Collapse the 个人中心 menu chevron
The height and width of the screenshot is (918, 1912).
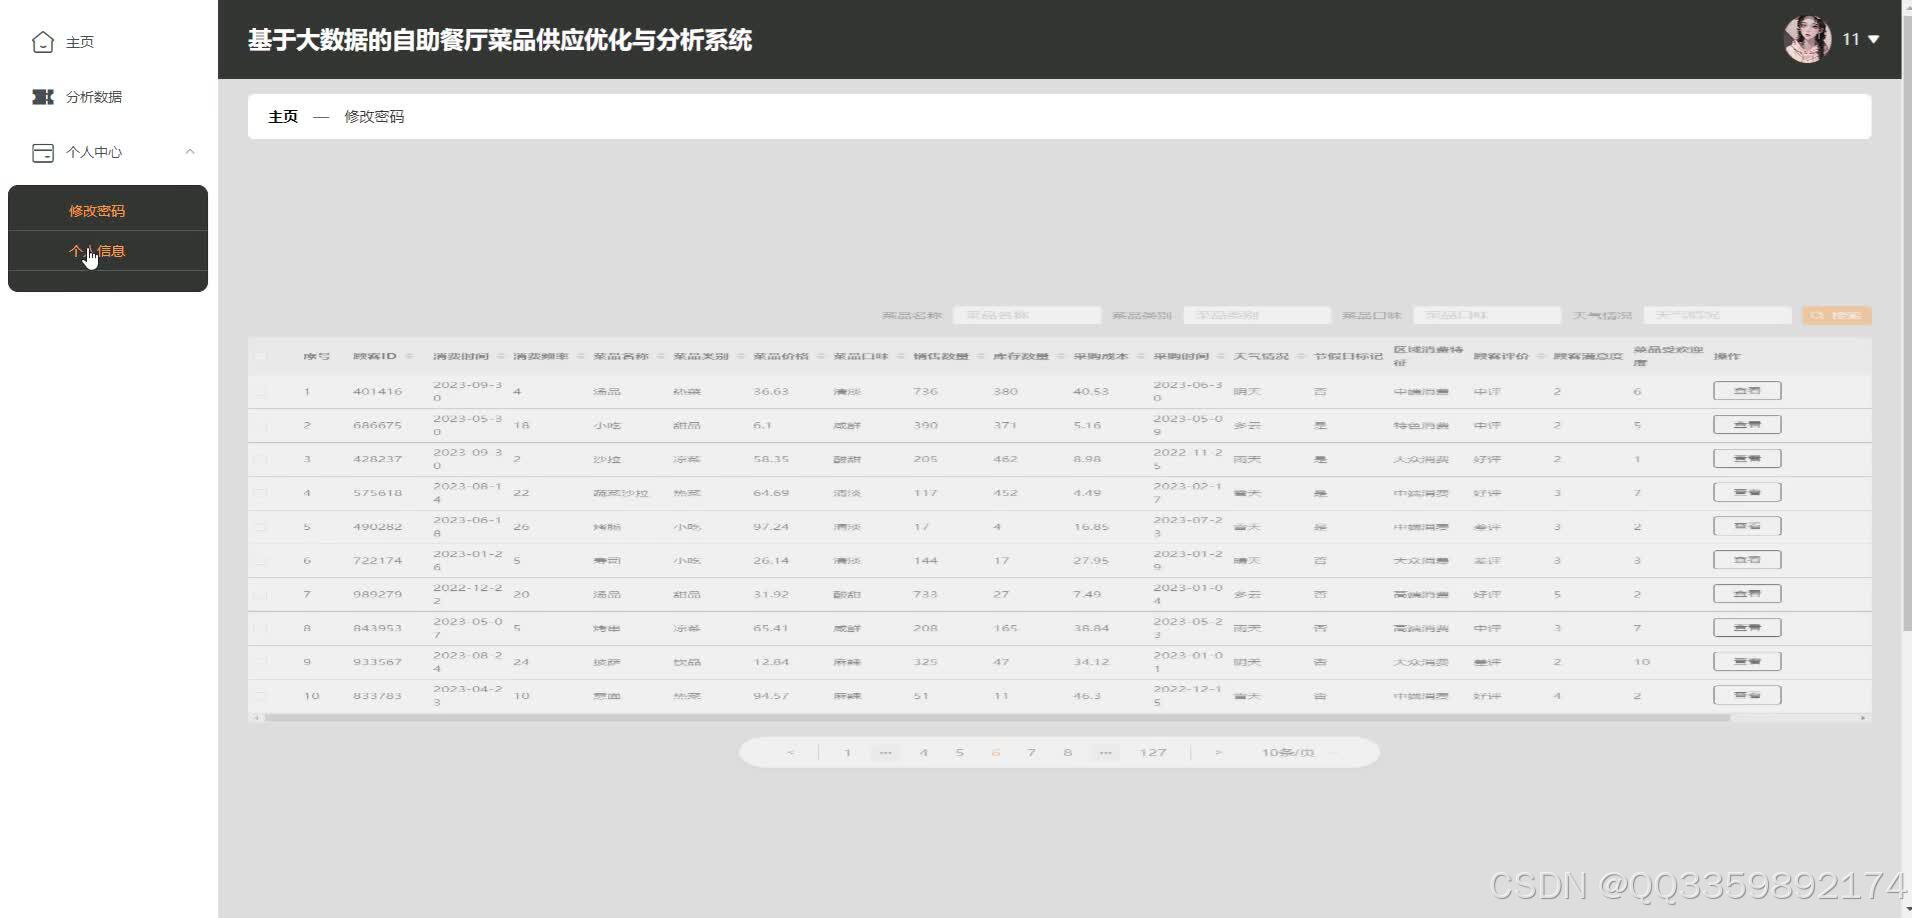tap(190, 152)
